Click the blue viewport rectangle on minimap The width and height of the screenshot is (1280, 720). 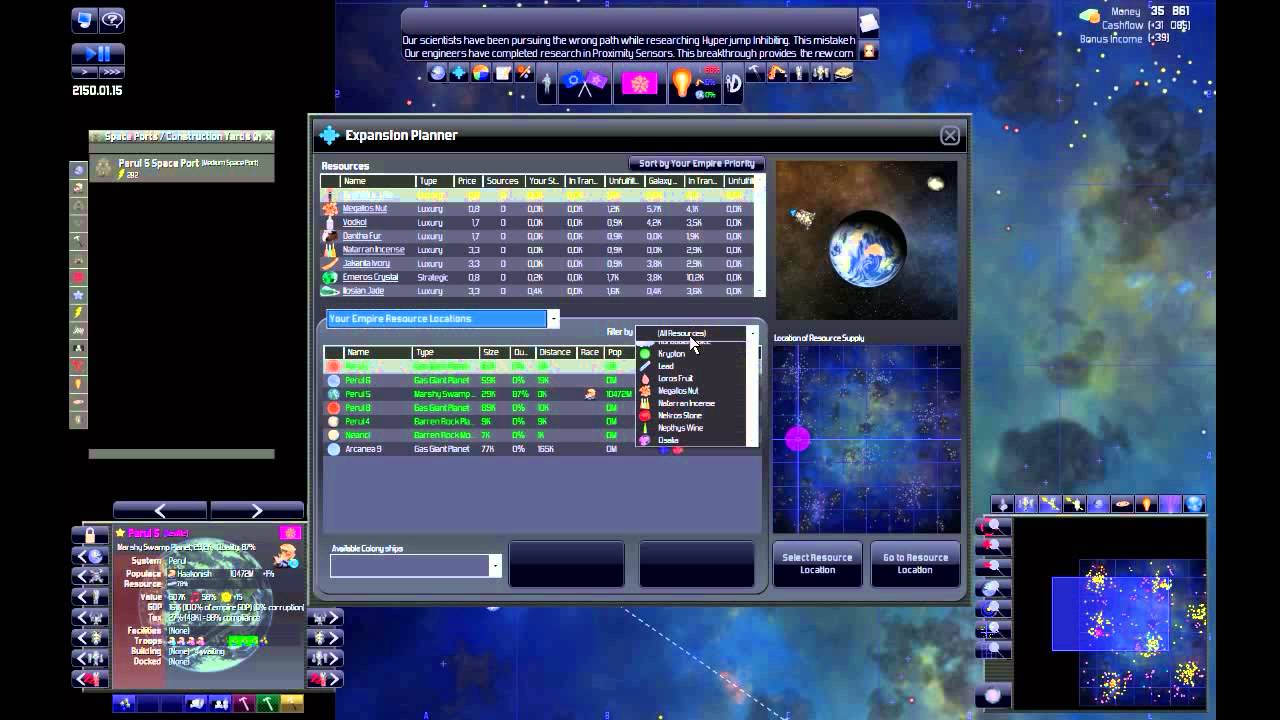1110,613
